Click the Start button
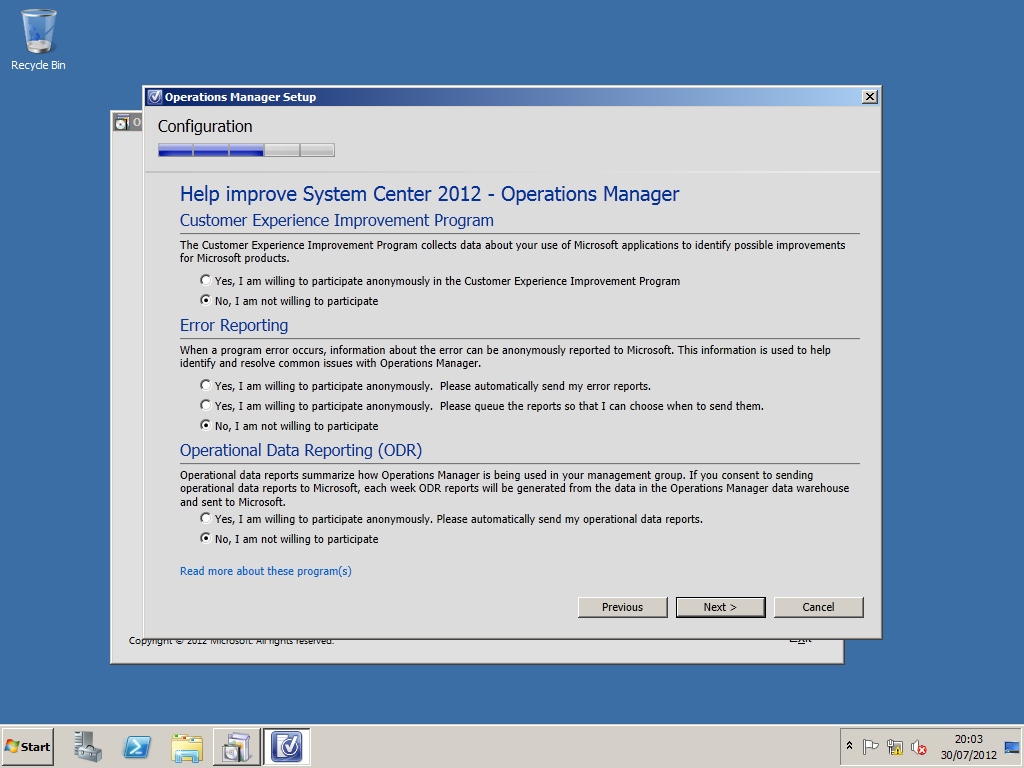The image size is (1024, 768). coord(27,746)
